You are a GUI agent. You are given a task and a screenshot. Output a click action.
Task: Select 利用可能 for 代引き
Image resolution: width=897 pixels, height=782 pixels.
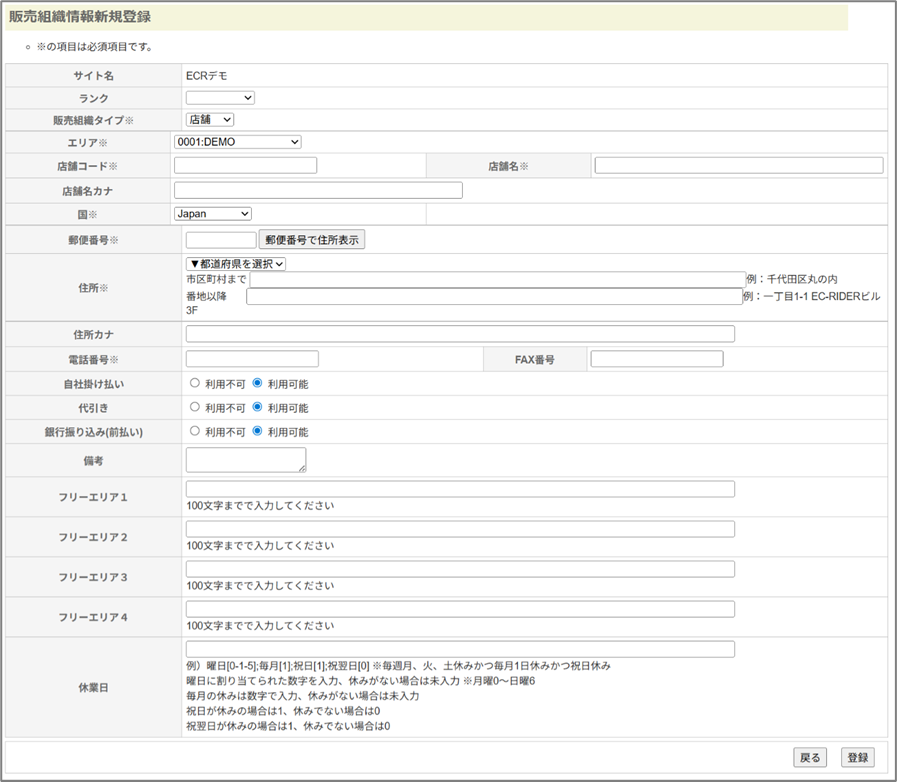[x=257, y=408]
